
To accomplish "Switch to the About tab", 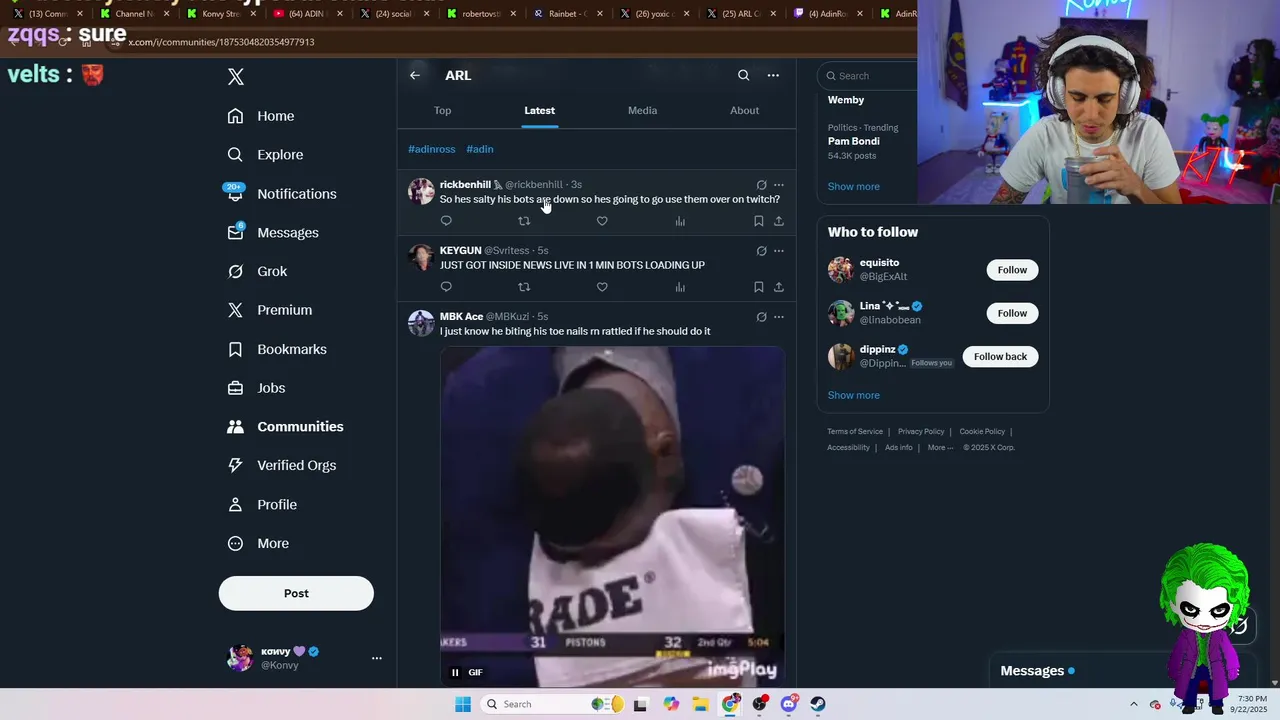I will (744, 110).
